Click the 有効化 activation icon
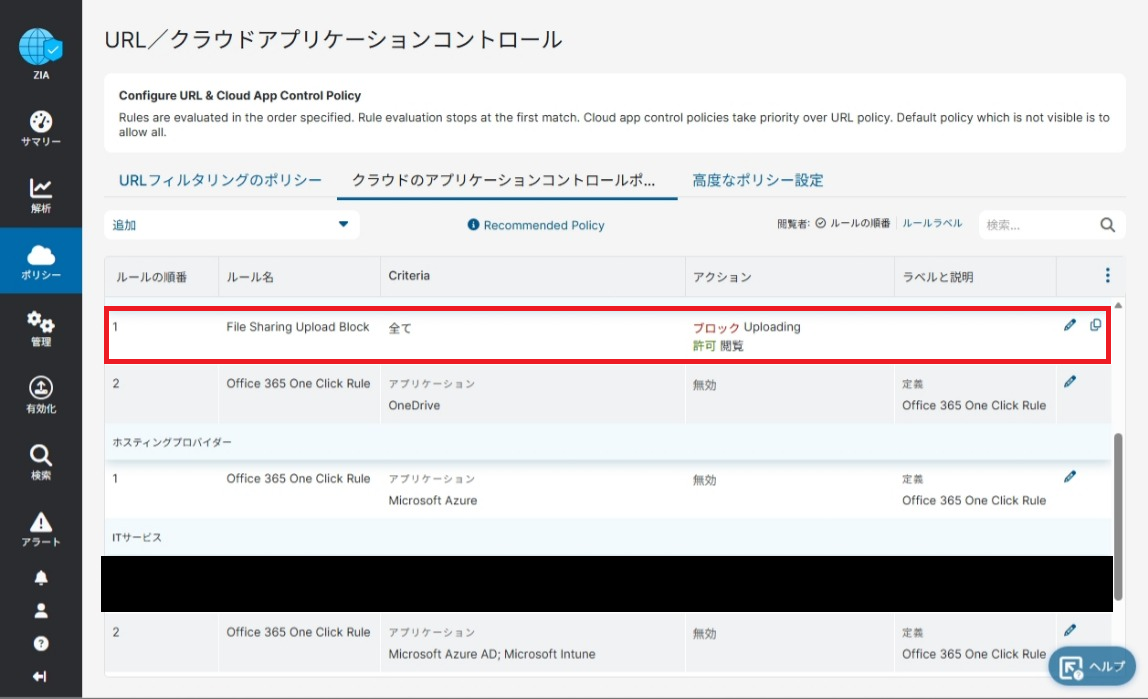 pyautogui.click(x=41, y=388)
